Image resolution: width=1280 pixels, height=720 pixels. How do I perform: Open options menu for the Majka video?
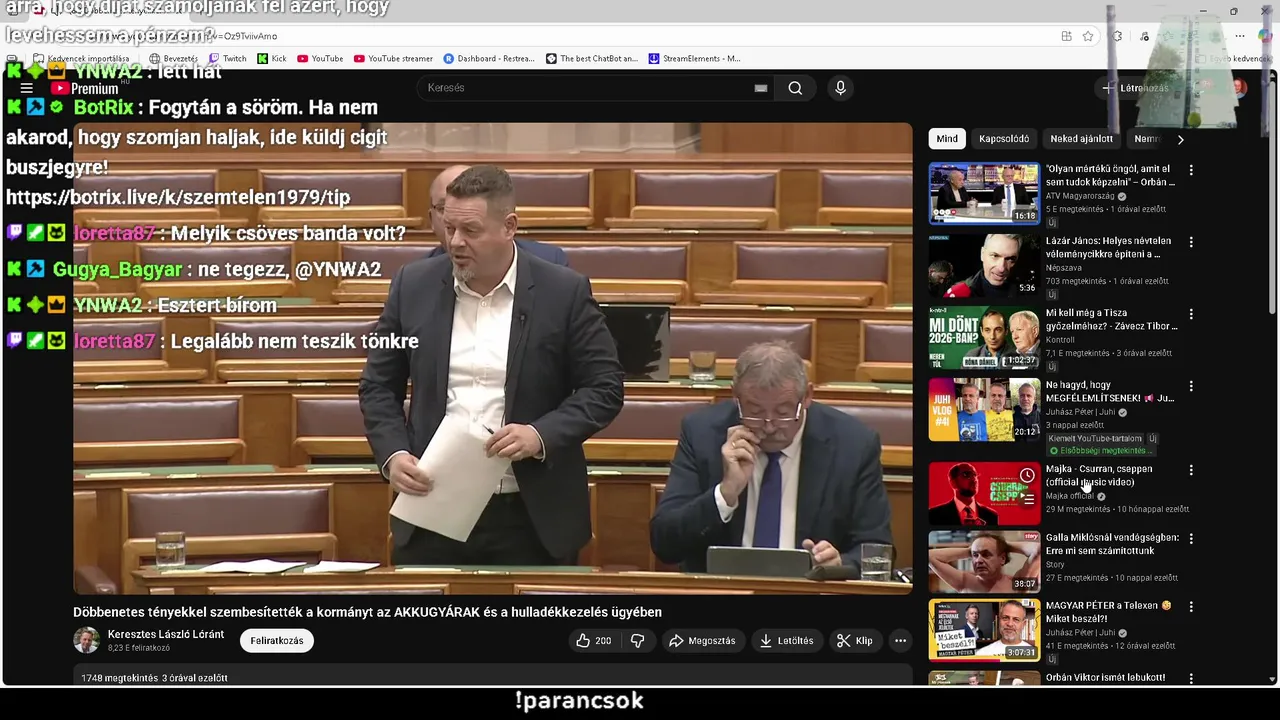pos(1190,470)
